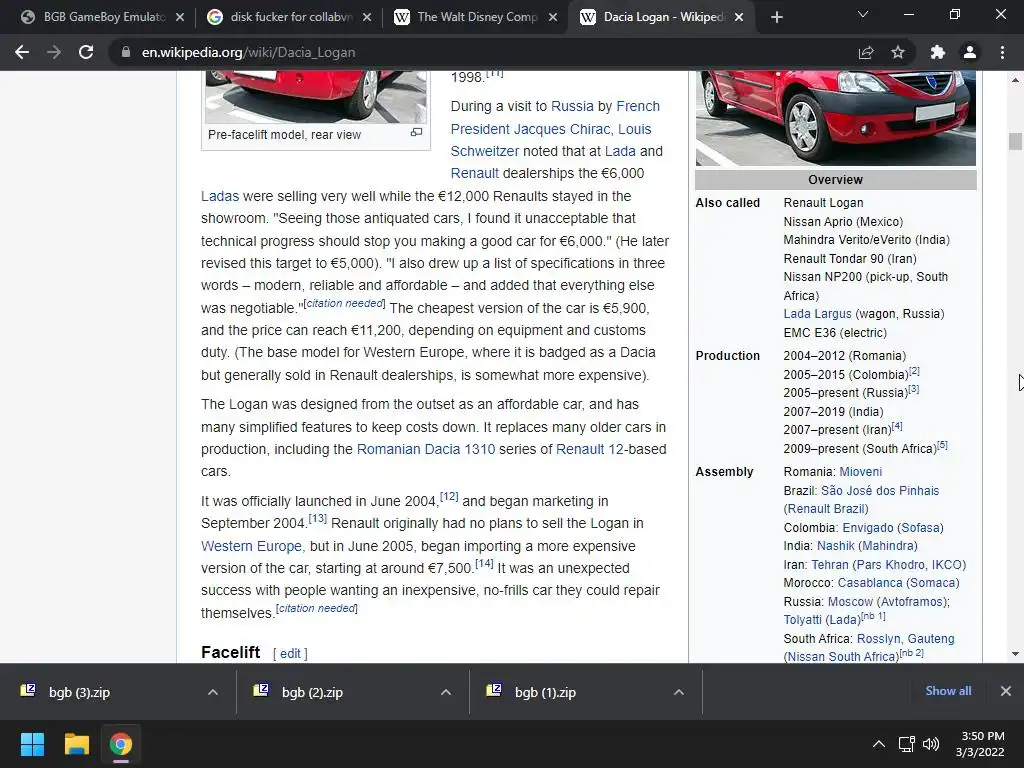
Task: Open File Explorer from the taskbar
Action: click(x=76, y=744)
